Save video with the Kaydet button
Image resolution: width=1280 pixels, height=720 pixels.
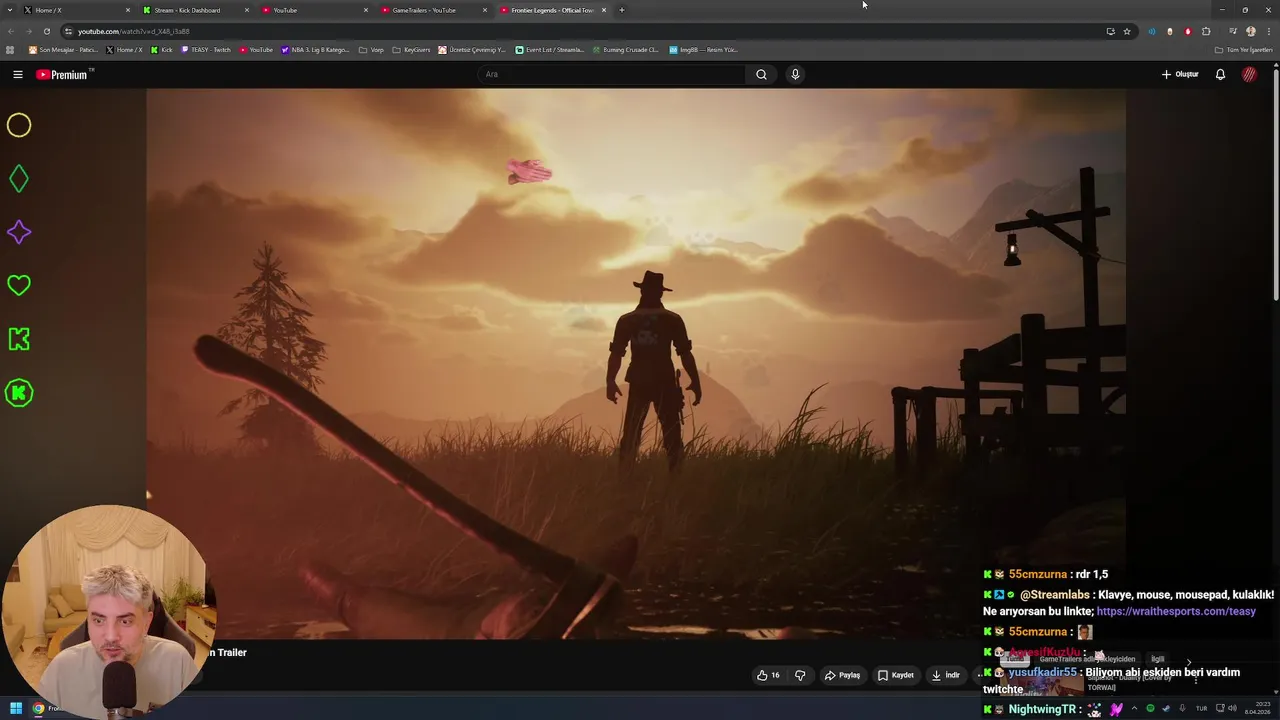896,675
